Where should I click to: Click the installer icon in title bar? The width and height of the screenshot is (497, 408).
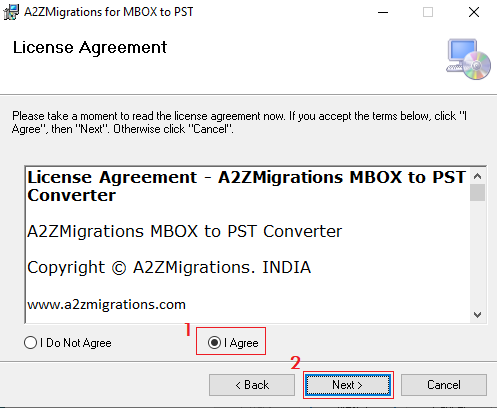(x=11, y=12)
